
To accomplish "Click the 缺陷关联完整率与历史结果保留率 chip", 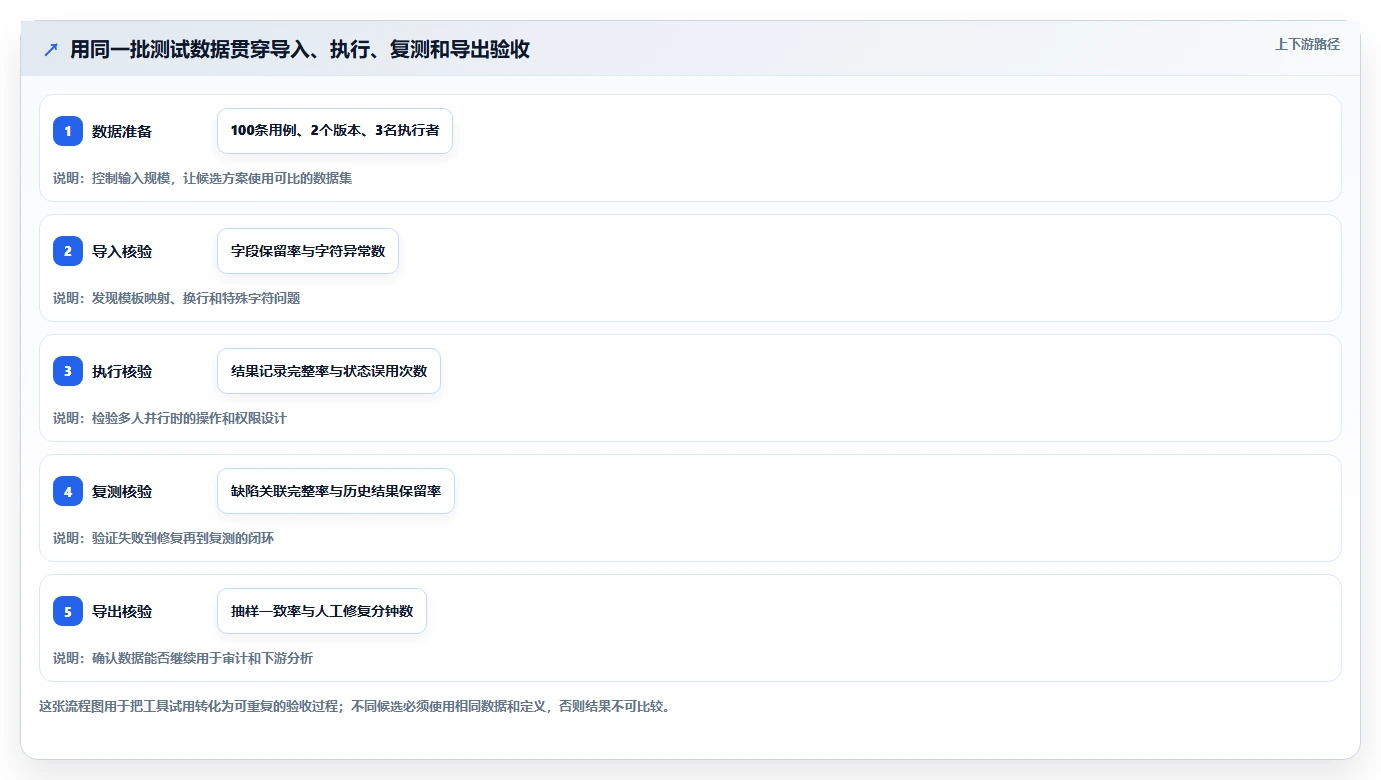I will 336,491.
